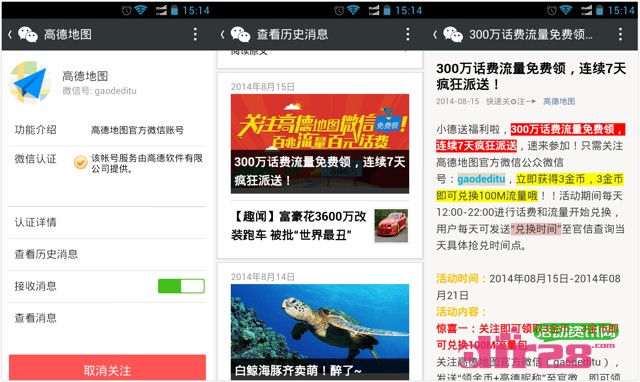This screenshot has width=640, height=382.
Task: Tap WeChat logo in 高德地图 header
Action: tap(28, 35)
